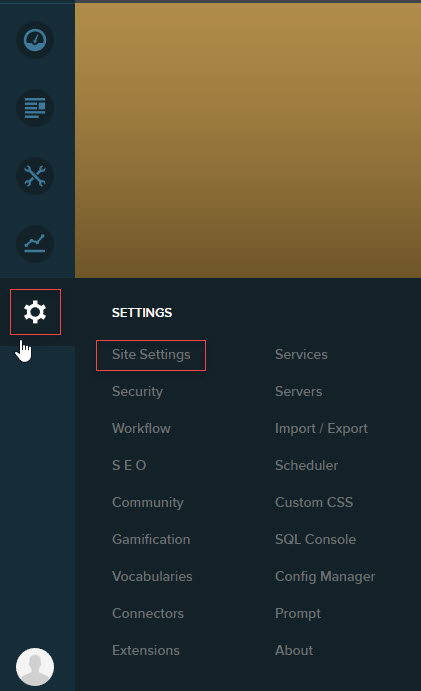This screenshot has height=691, width=421.
Task: Open the wrench and screwdriver tools icon
Action: [x=35, y=176]
